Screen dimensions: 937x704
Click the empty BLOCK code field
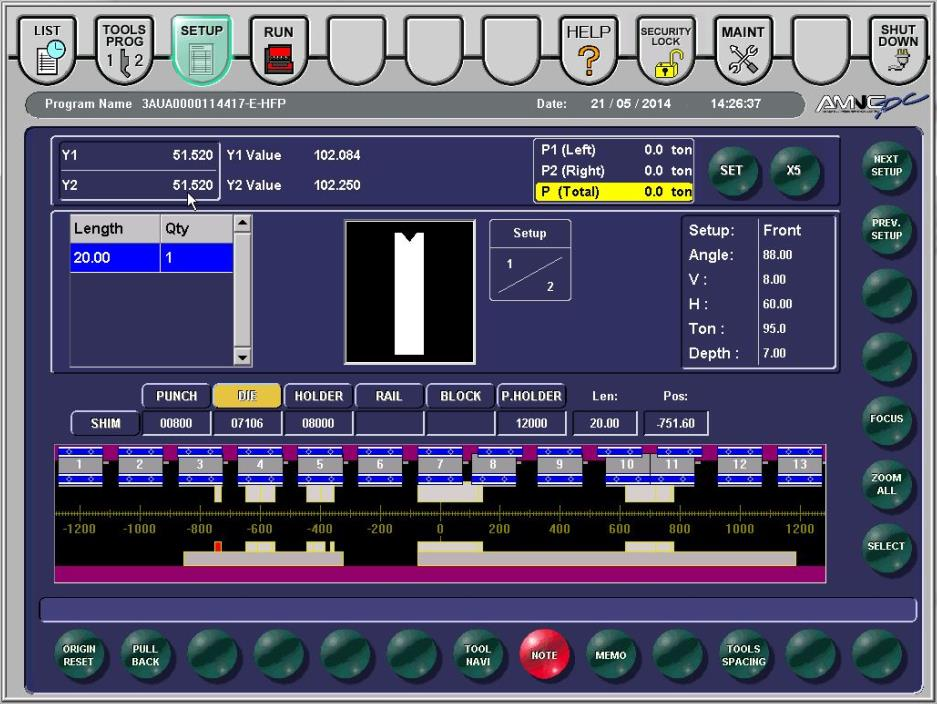pos(460,423)
